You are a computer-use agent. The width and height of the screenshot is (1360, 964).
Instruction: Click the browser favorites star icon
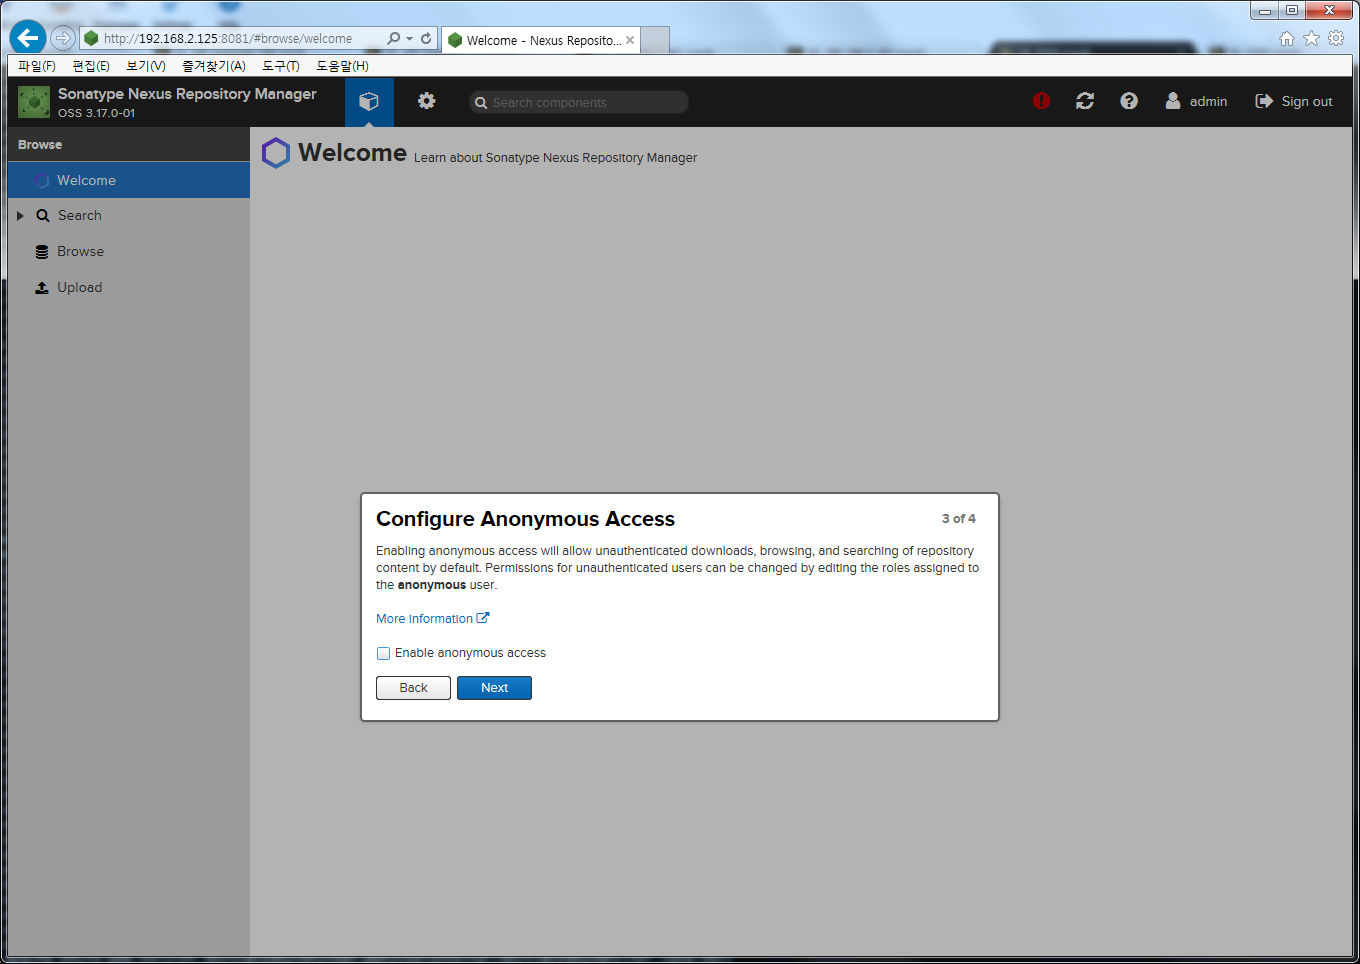[1312, 38]
